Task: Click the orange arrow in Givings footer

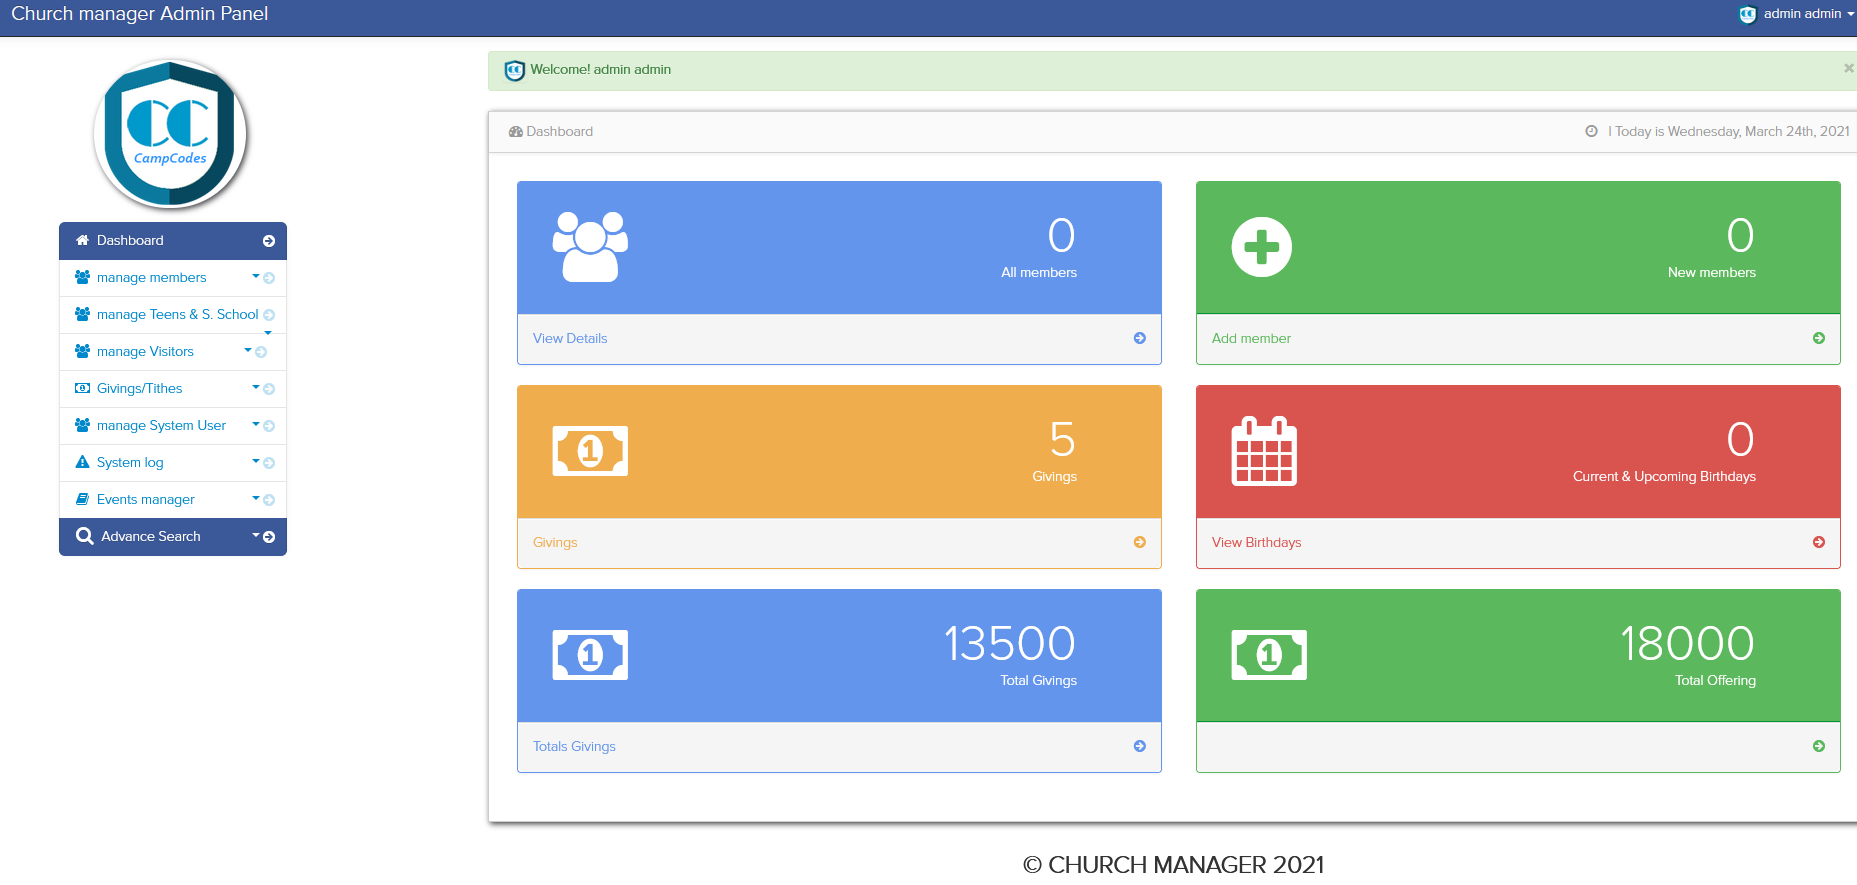Action: 1140,542
